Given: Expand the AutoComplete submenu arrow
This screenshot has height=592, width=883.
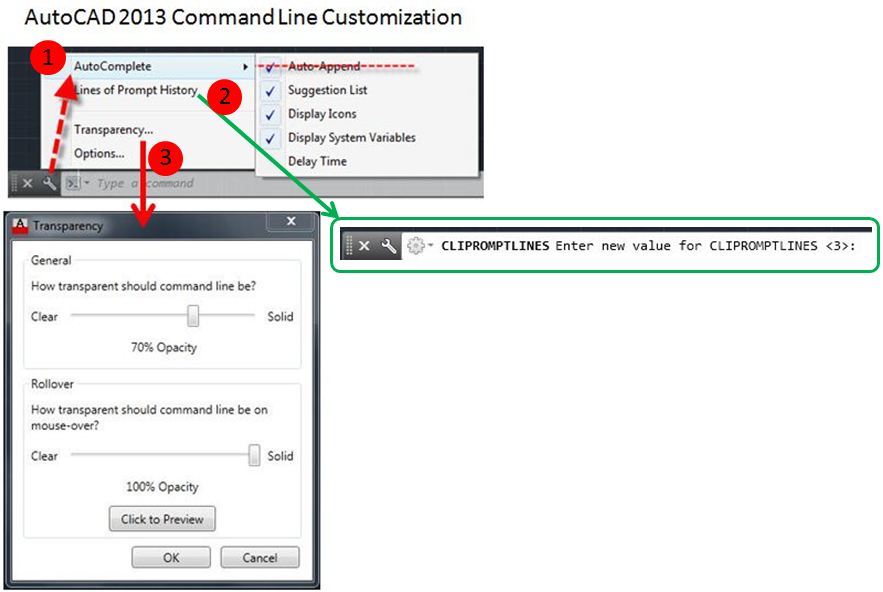Looking at the screenshot, I should (x=244, y=67).
